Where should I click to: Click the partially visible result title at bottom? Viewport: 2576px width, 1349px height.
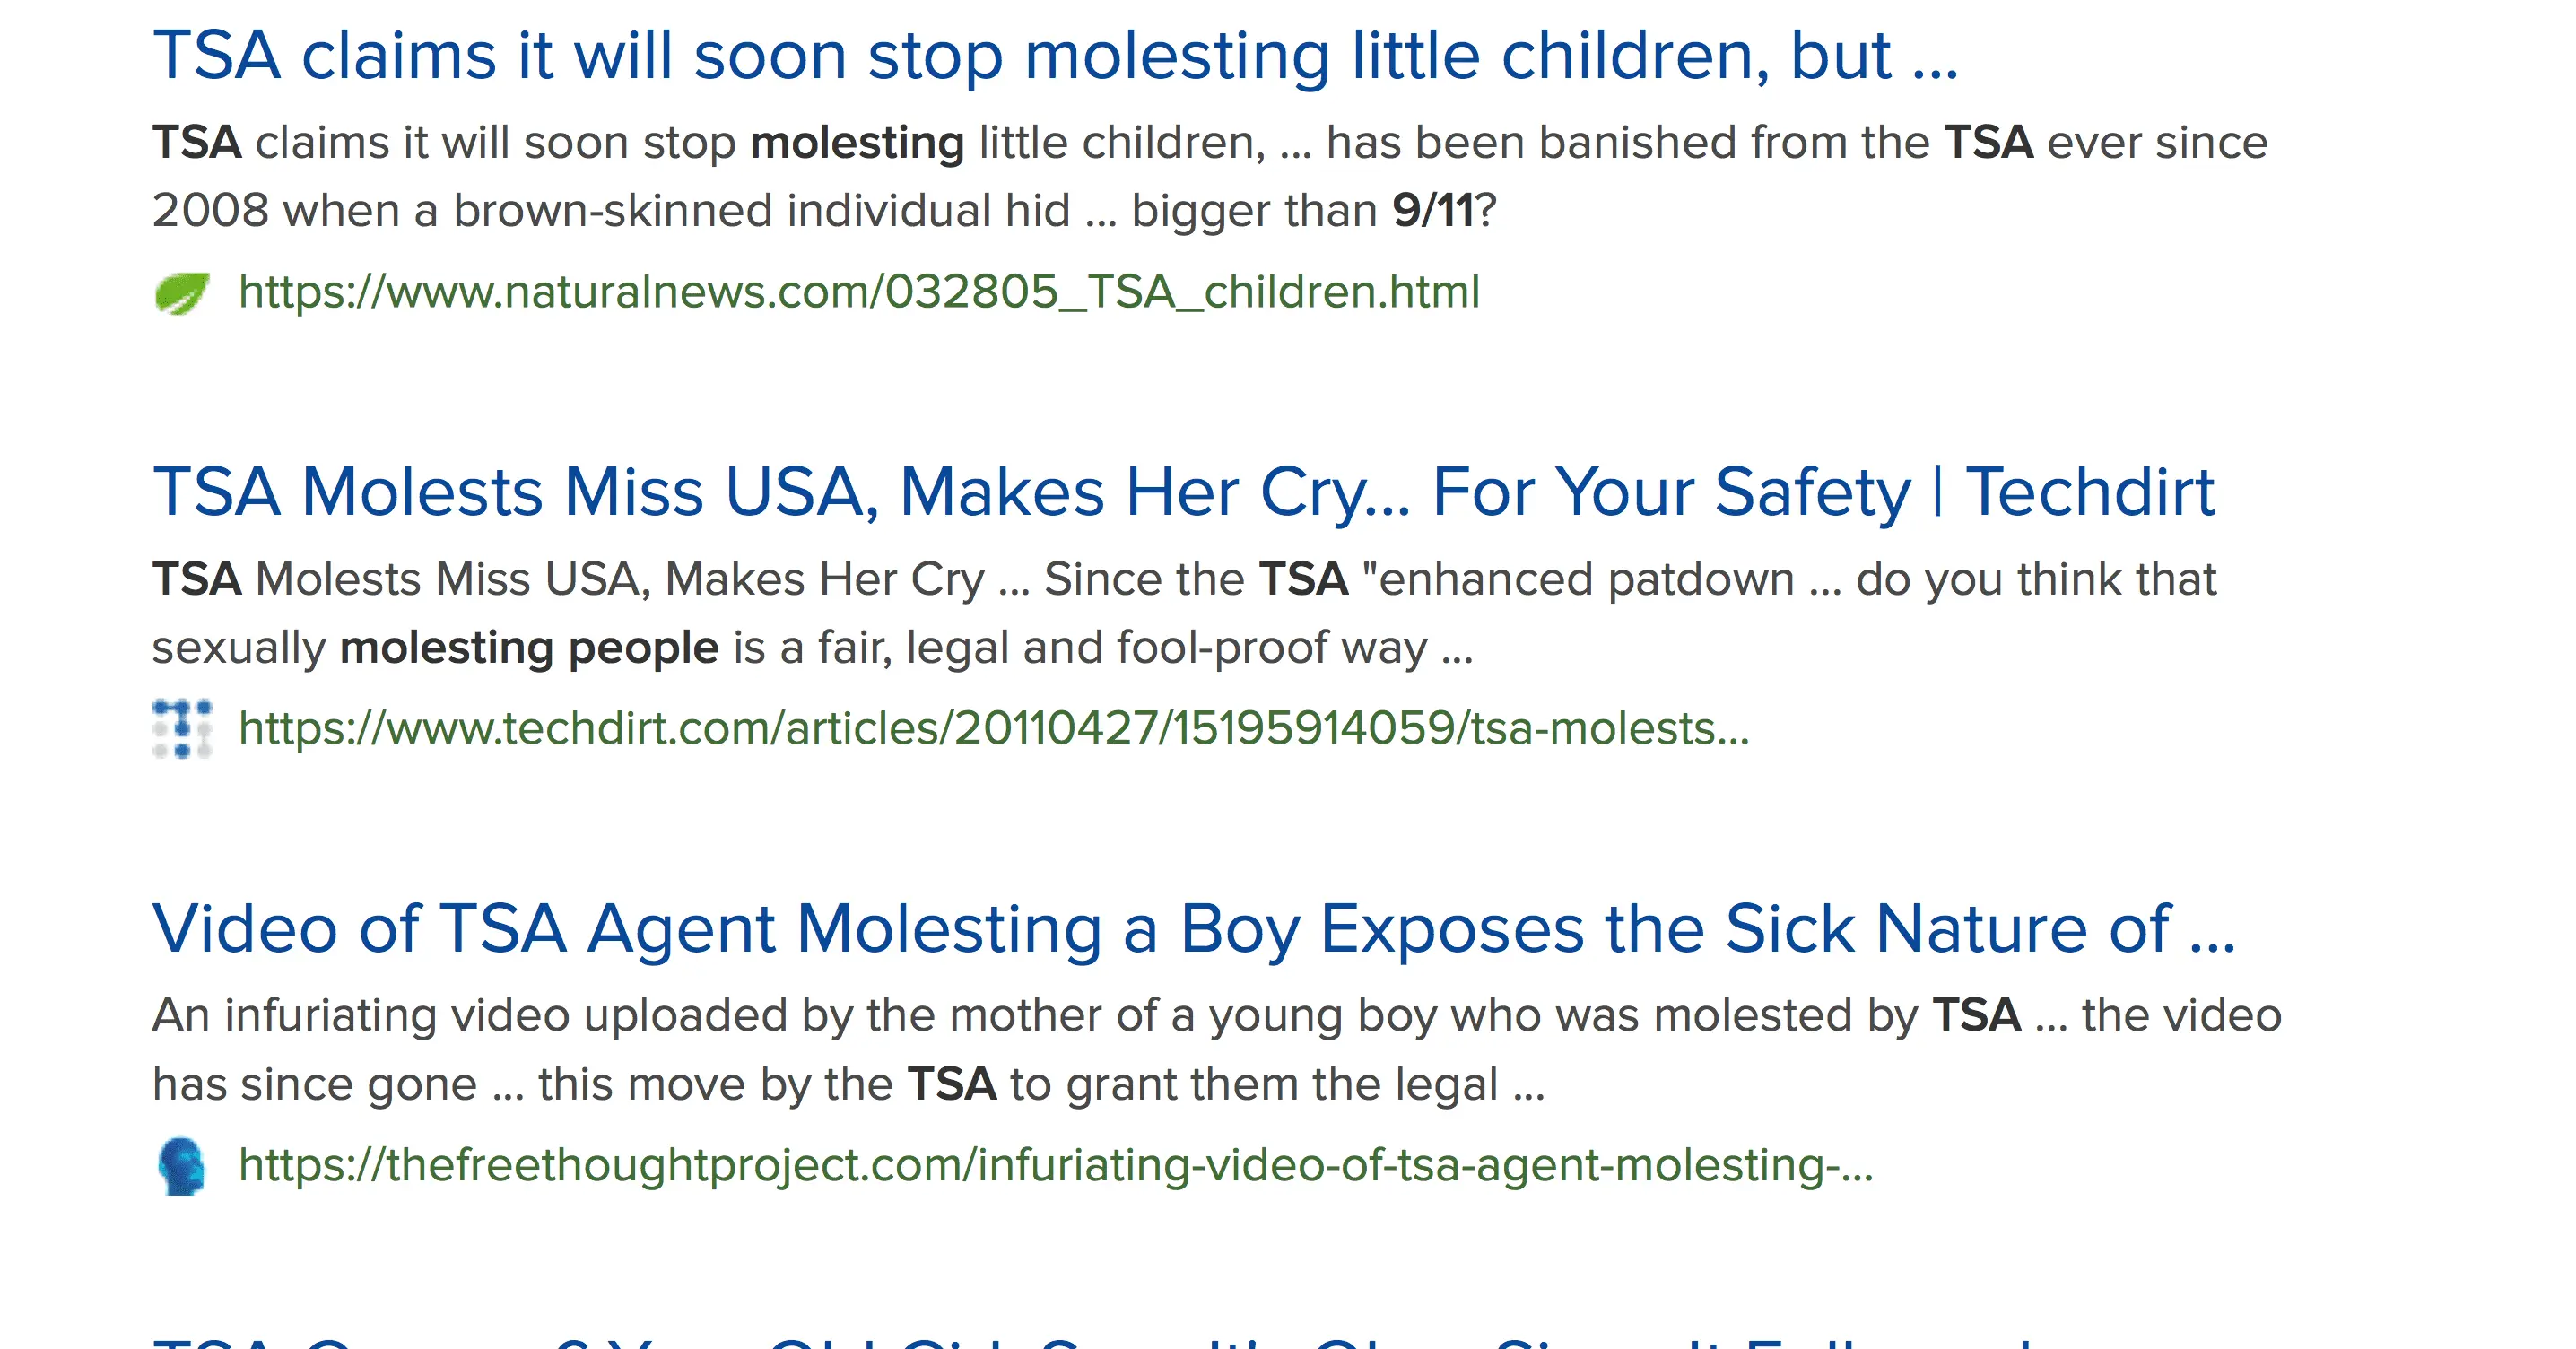point(1100,1340)
